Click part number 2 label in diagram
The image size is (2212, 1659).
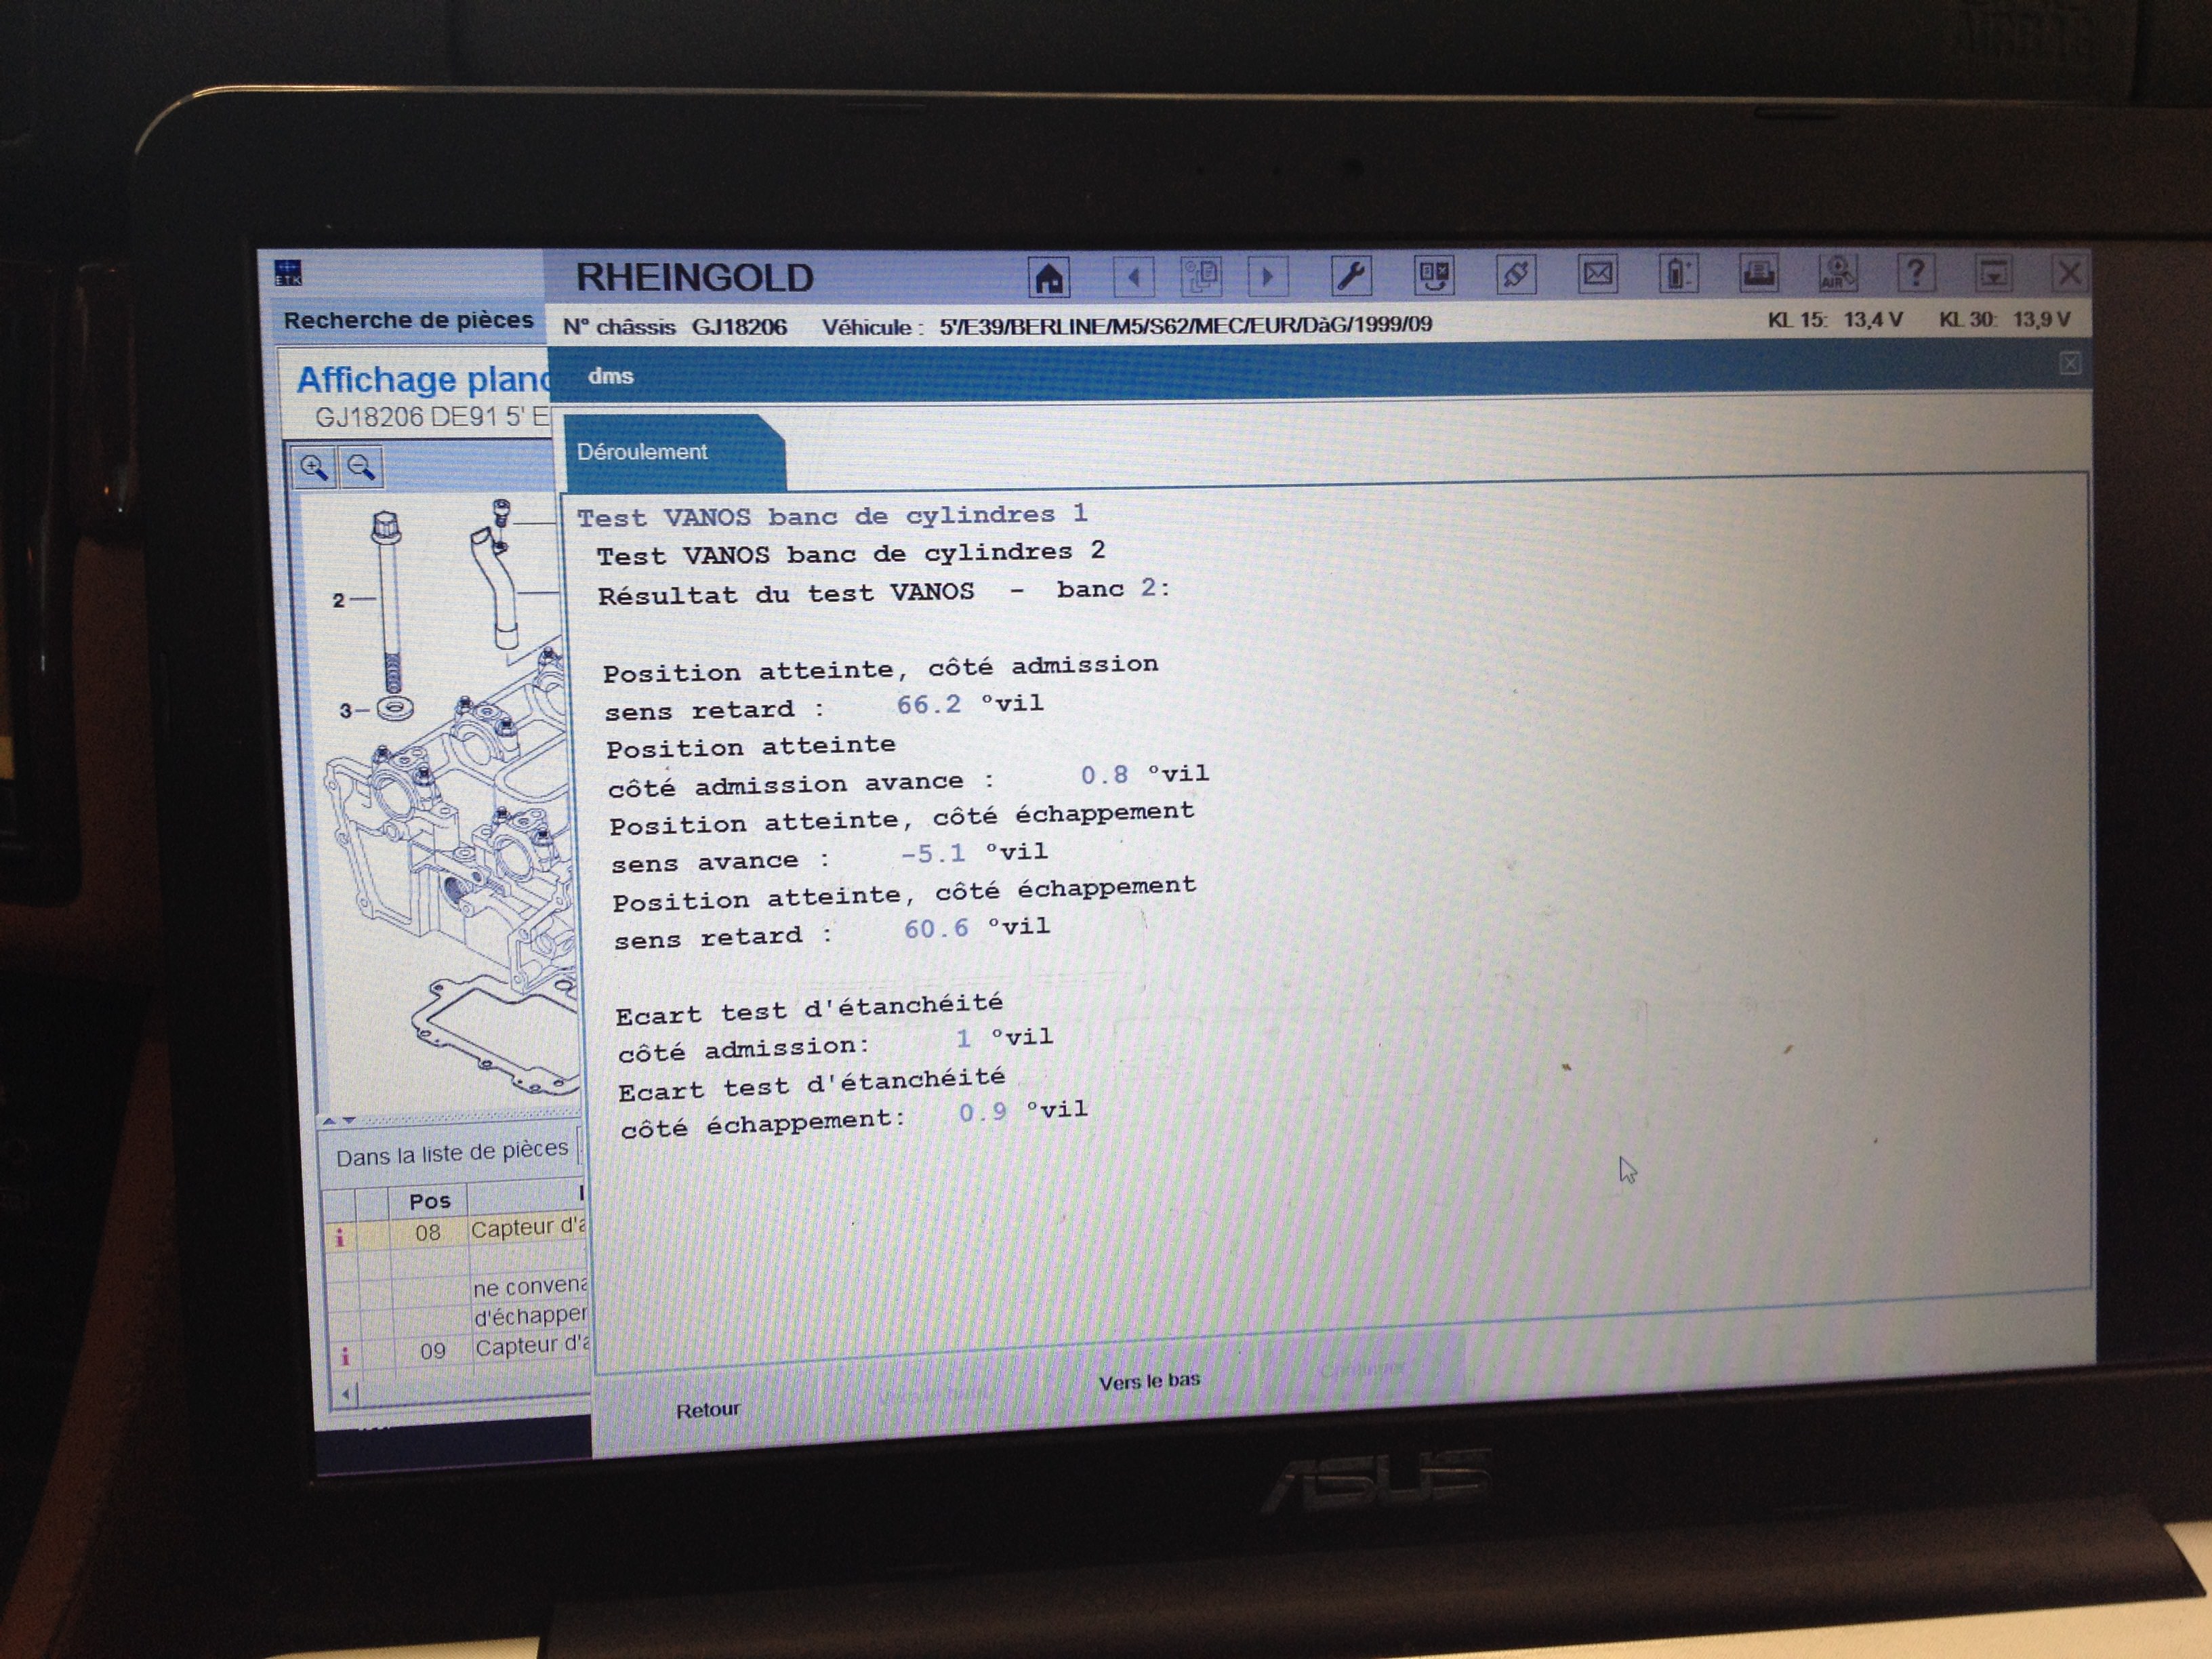tap(338, 599)
